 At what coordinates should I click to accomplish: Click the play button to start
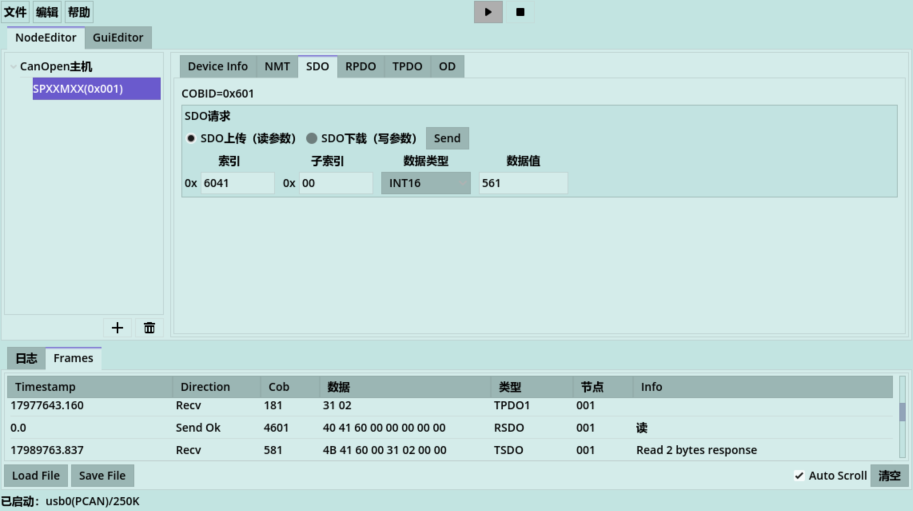point(488,12)
